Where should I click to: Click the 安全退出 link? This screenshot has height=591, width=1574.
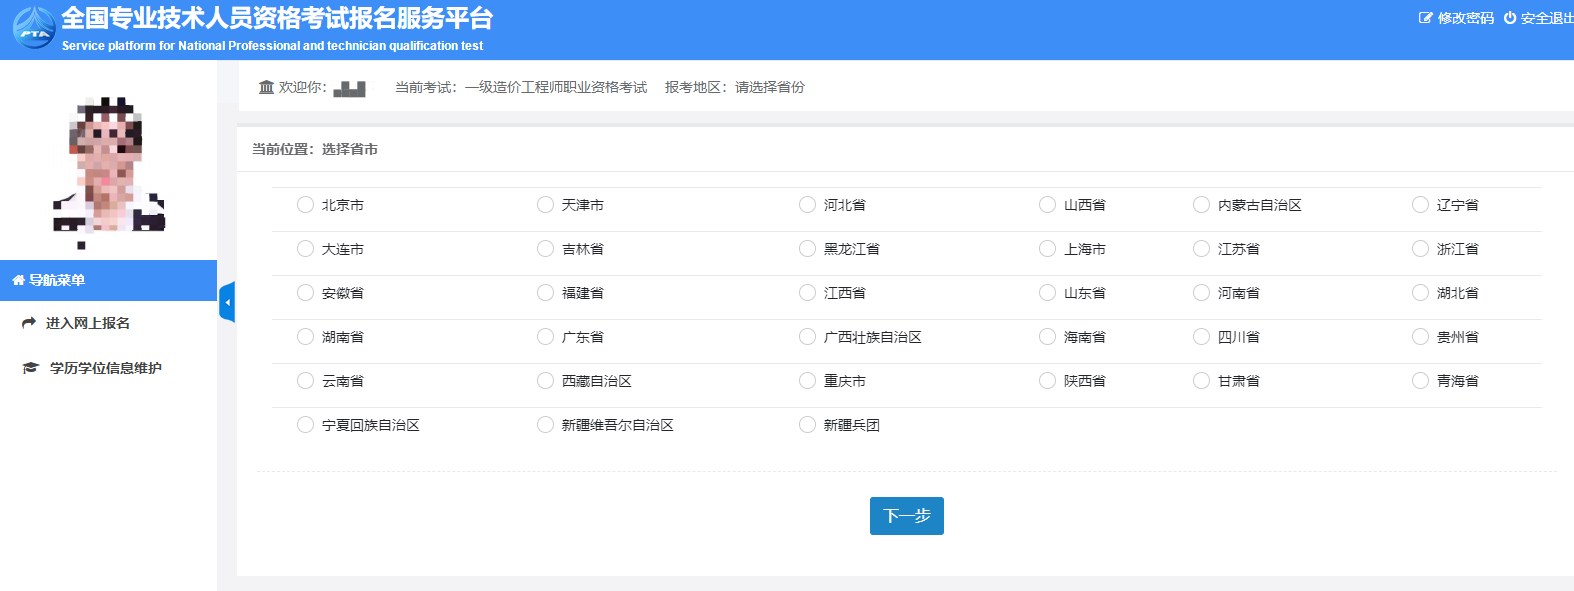point(1546,18)
